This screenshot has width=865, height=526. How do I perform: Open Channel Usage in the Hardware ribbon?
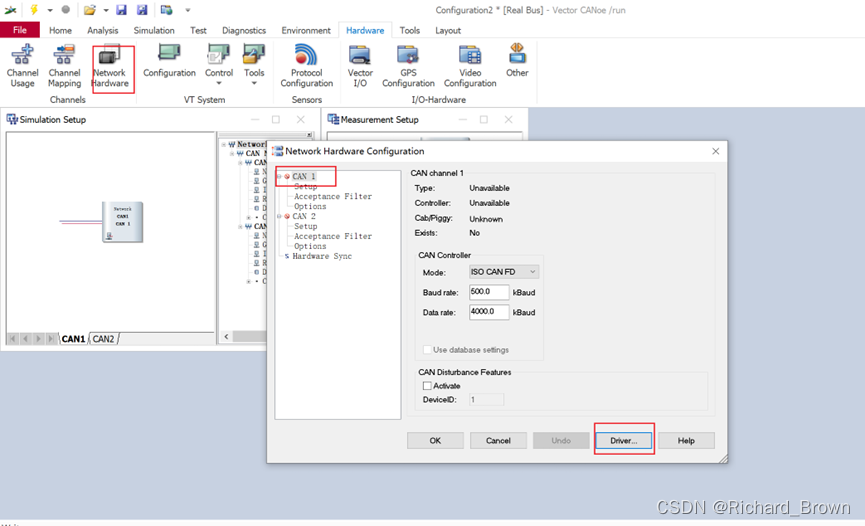[22, 66]
